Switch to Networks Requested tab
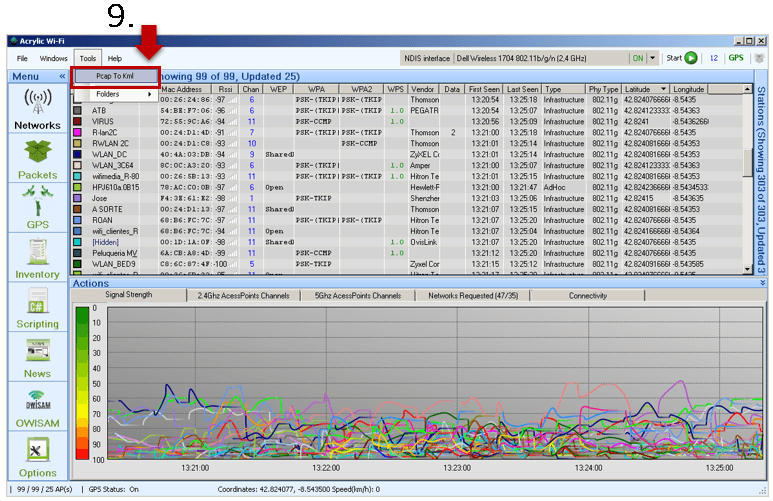Screen dimensions: 773x501 [x=473, y=296]
